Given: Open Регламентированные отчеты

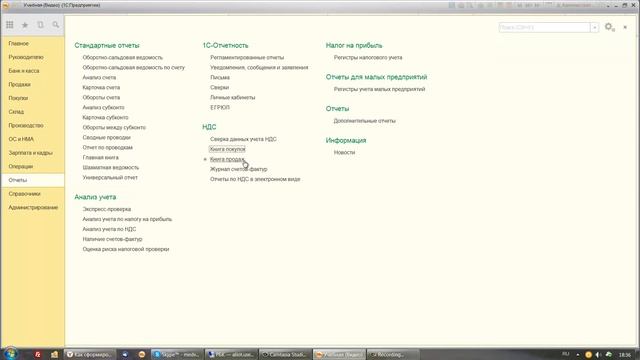Looking at the screenshot, I should point(247,58).
